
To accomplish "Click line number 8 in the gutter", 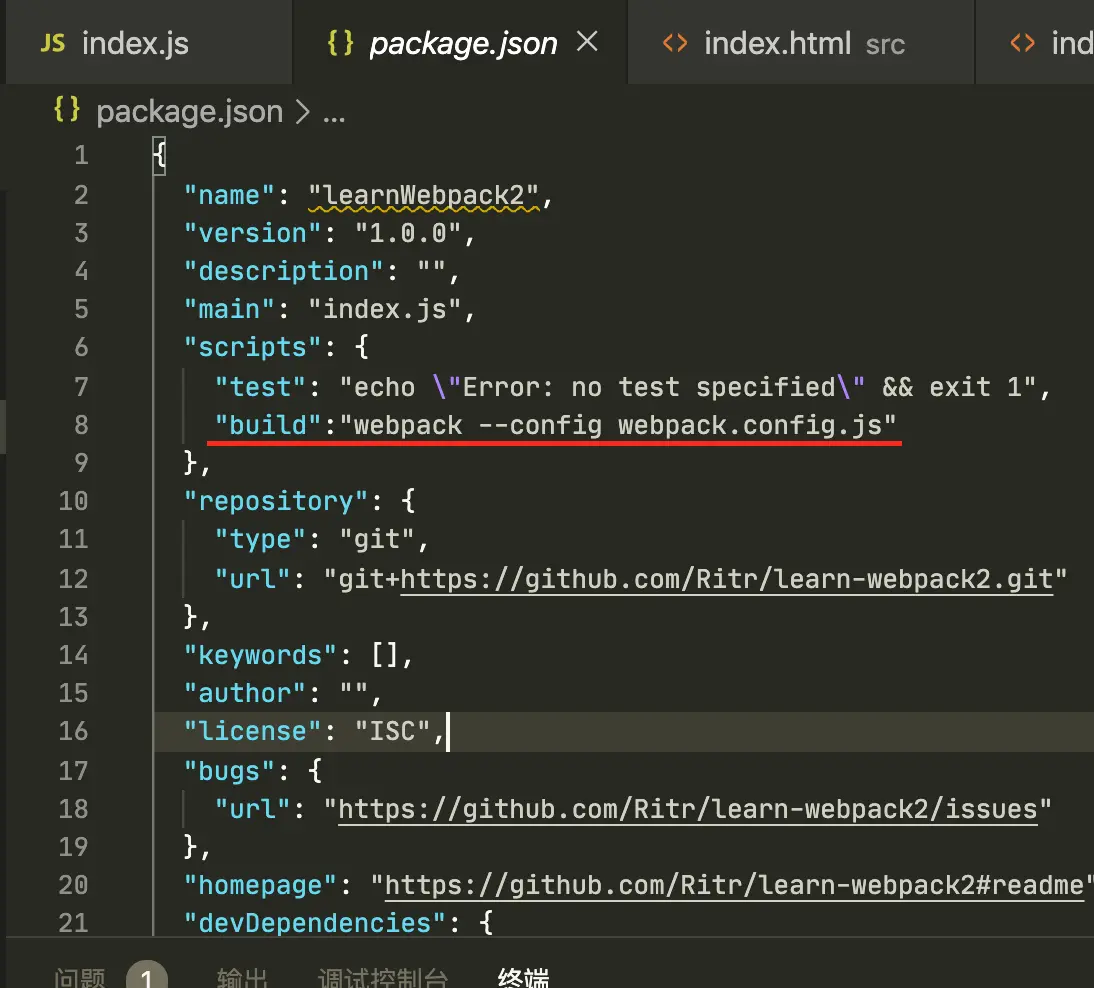I will 82,425.
